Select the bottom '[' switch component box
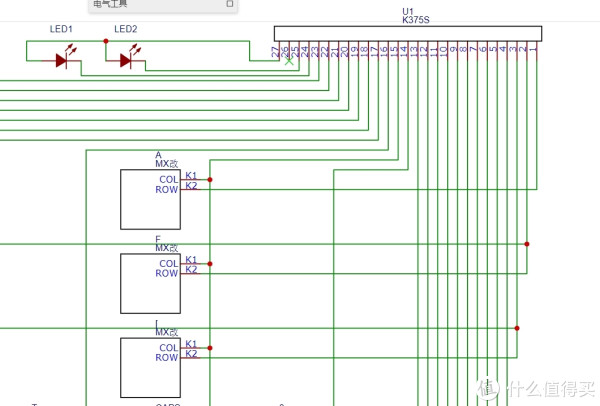 [x=150, y=368]
